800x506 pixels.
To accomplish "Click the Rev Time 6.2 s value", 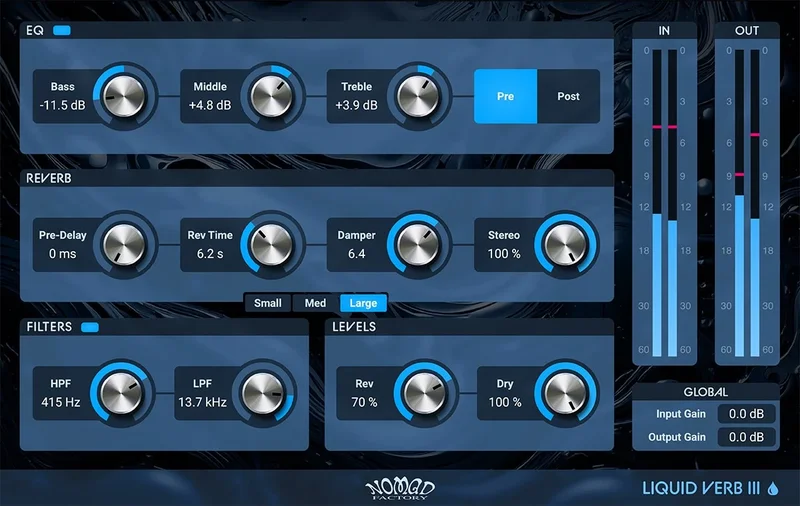I will [x=210, y=254].
